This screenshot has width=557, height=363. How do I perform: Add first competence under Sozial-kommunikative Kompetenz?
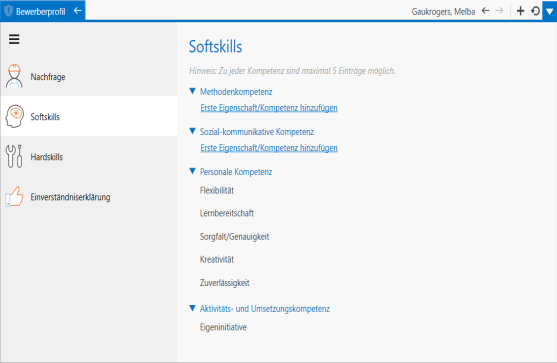point(269,148)
